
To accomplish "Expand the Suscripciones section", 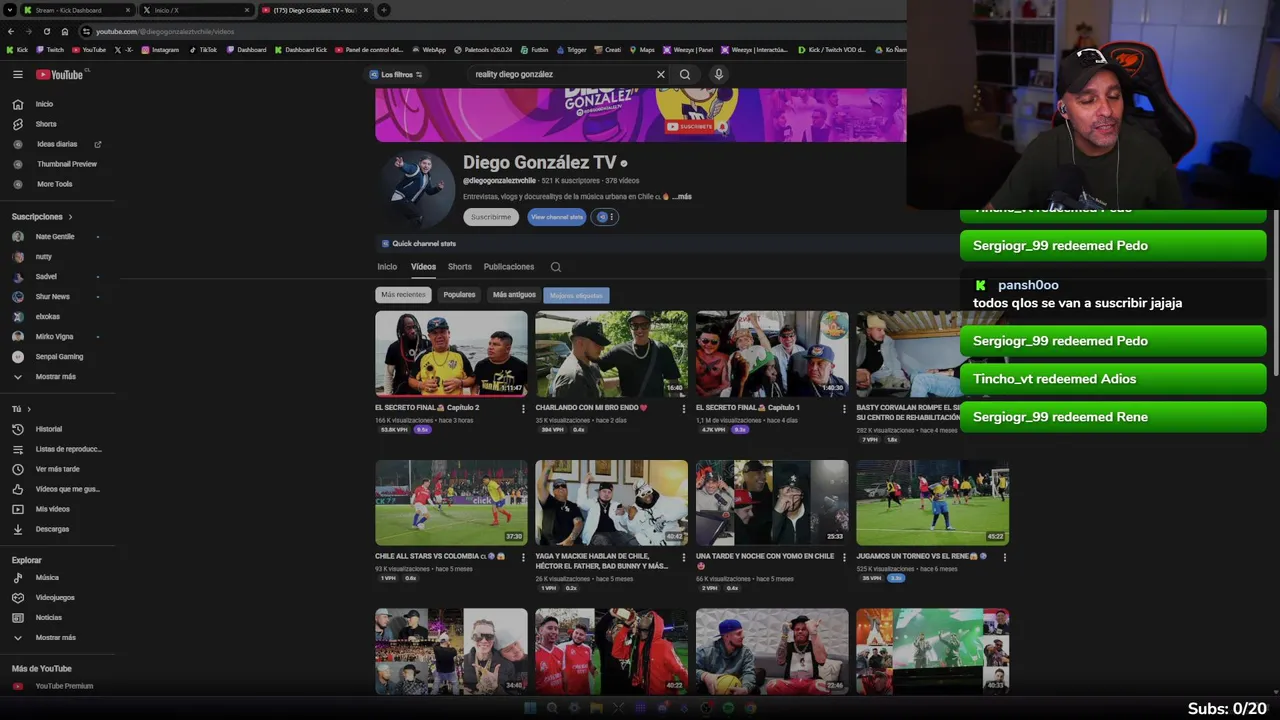I will [42, 216].
